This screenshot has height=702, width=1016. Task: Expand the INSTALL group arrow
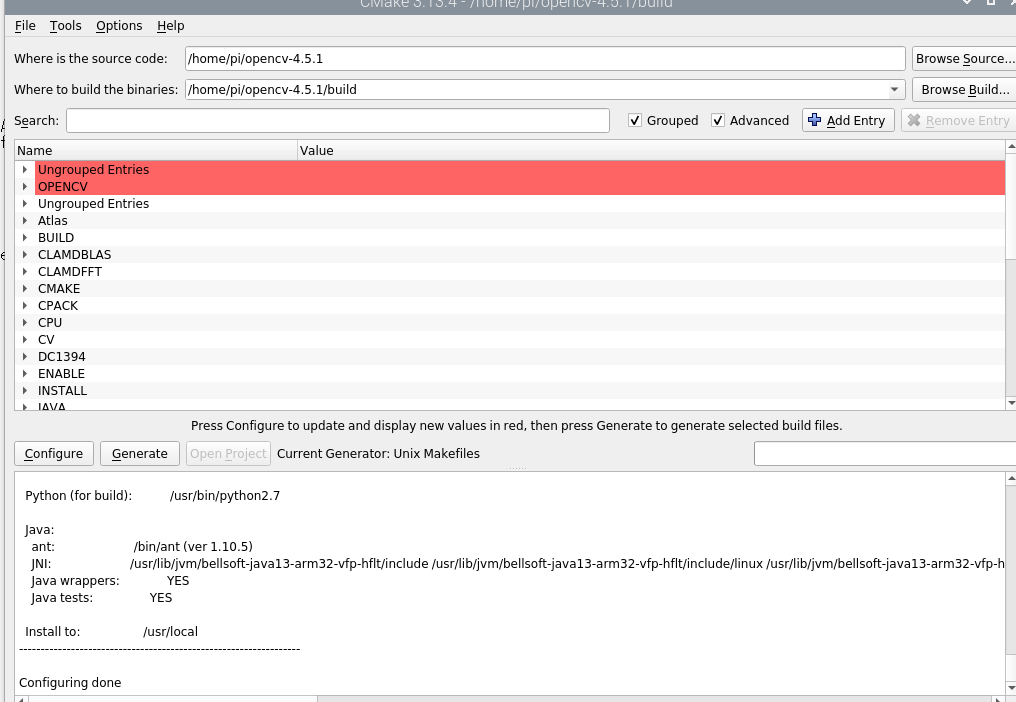(x=25, y=390)
